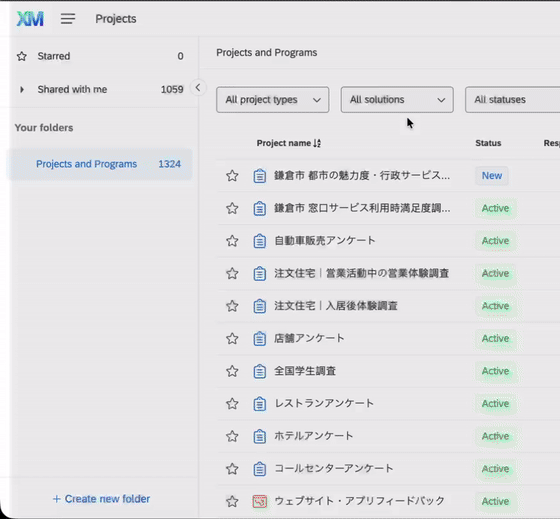Click the survey icon of 鎌倉市 窓口サービス row

(x=260, y=208)
